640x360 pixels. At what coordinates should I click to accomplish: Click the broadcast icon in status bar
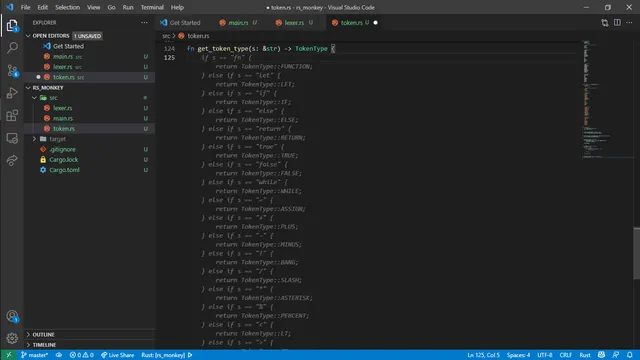[x=616, y=355]
